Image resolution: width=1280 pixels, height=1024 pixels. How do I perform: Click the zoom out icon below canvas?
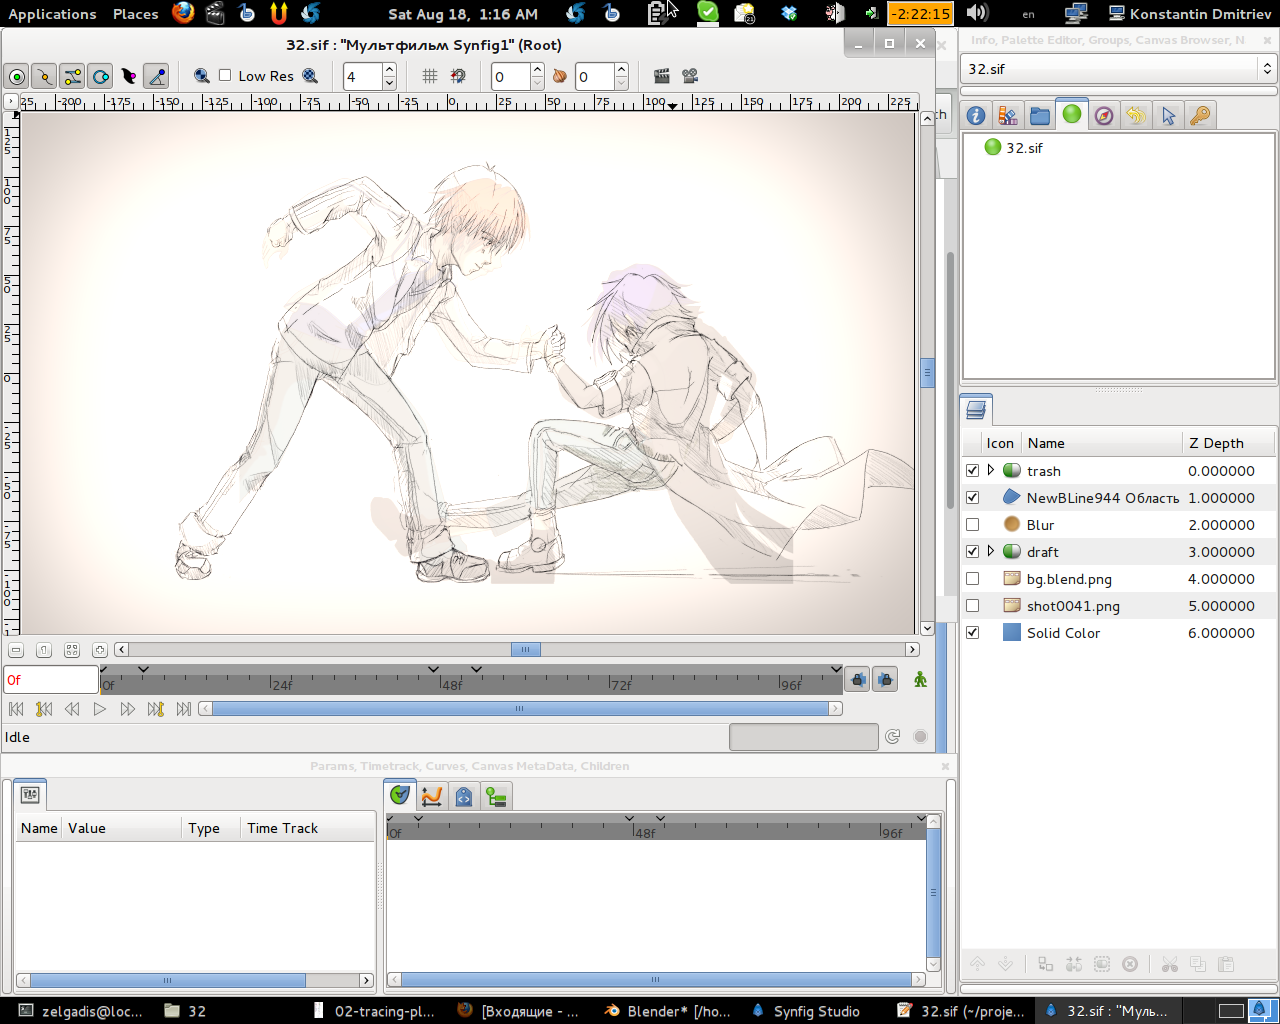pyautogui.click(x=16, y=650)
